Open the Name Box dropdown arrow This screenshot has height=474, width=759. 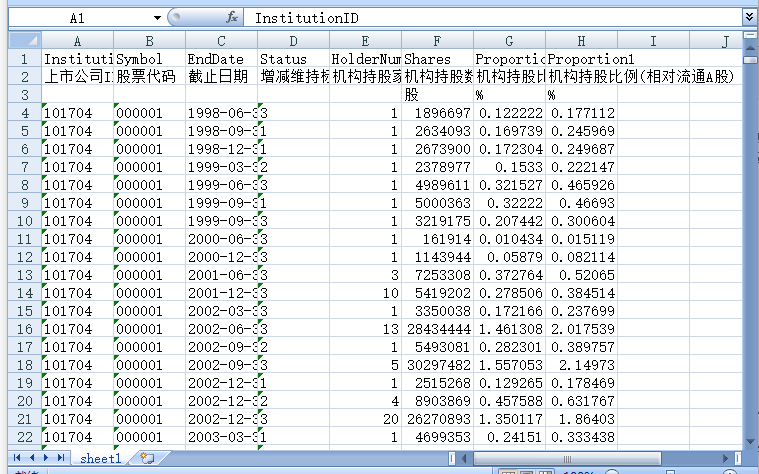pos(157,18)
